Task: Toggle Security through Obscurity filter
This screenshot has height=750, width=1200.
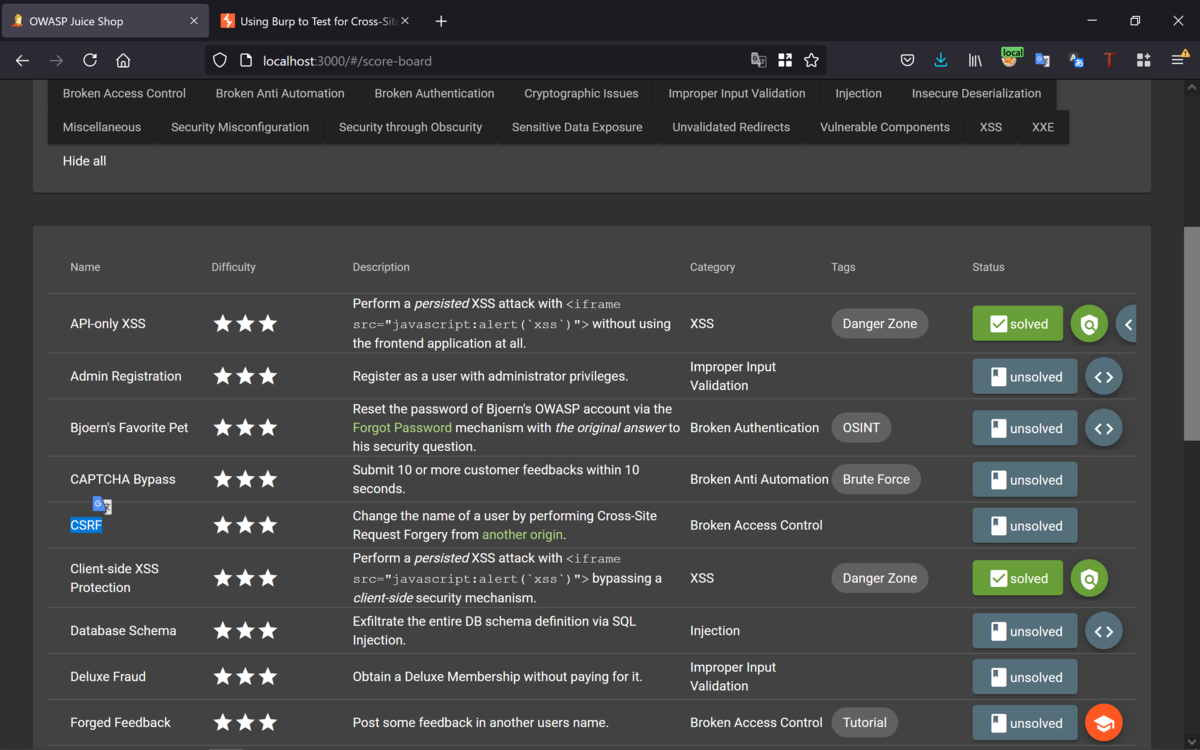Action: [410, 127]
